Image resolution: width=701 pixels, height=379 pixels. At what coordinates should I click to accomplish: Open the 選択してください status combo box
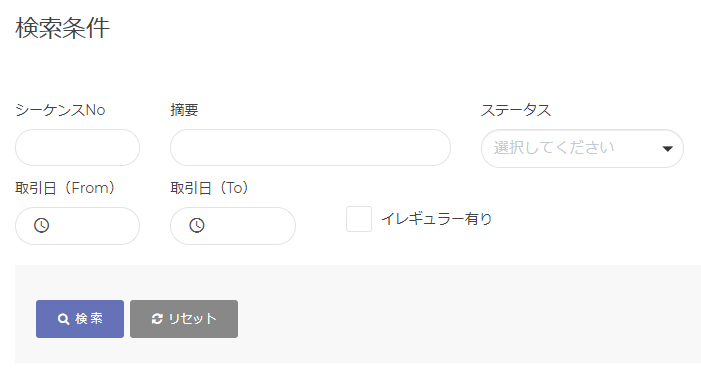click(x=582, y=148)
